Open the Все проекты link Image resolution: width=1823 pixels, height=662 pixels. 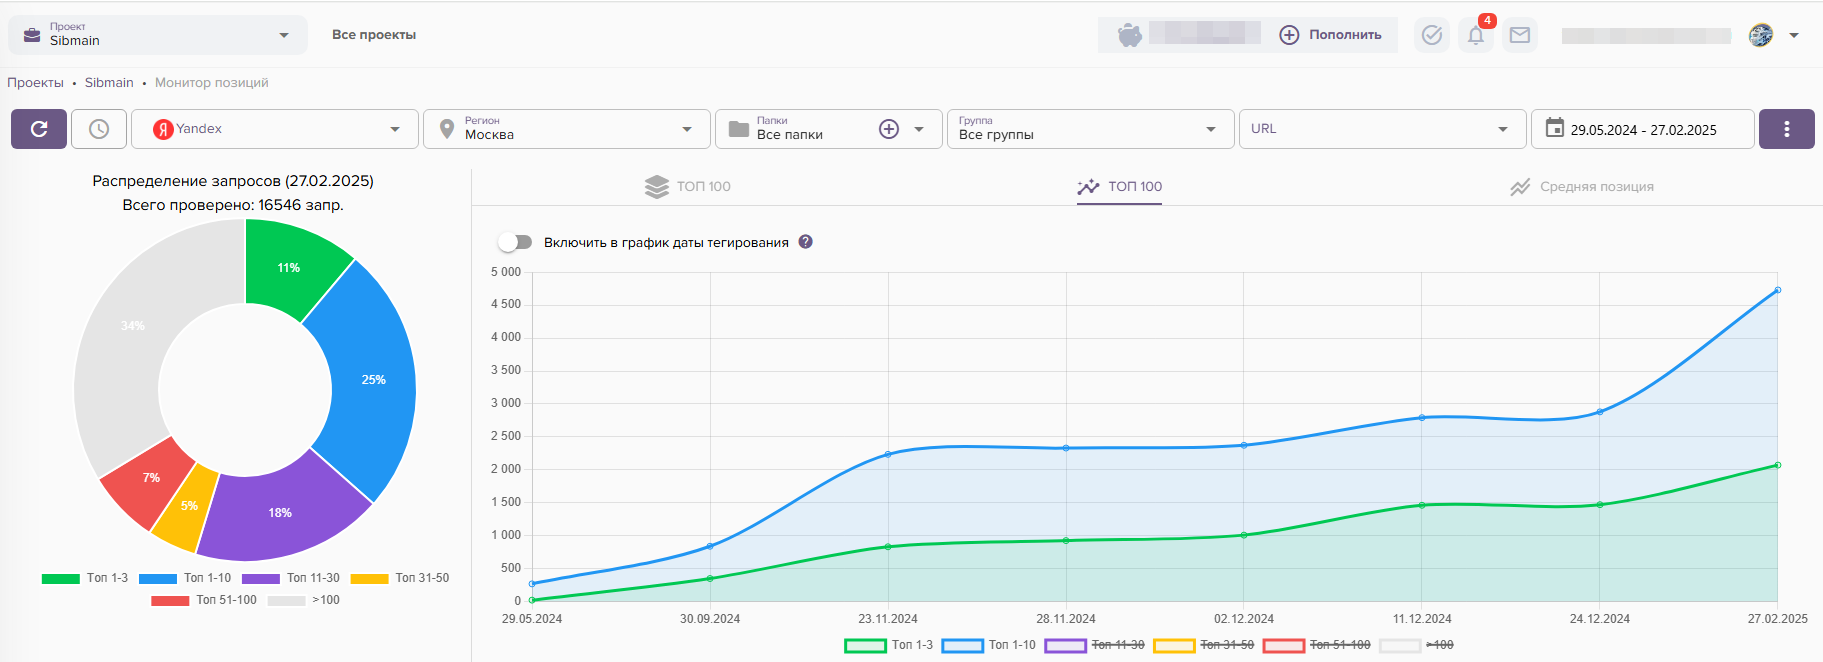click(374, 35)
